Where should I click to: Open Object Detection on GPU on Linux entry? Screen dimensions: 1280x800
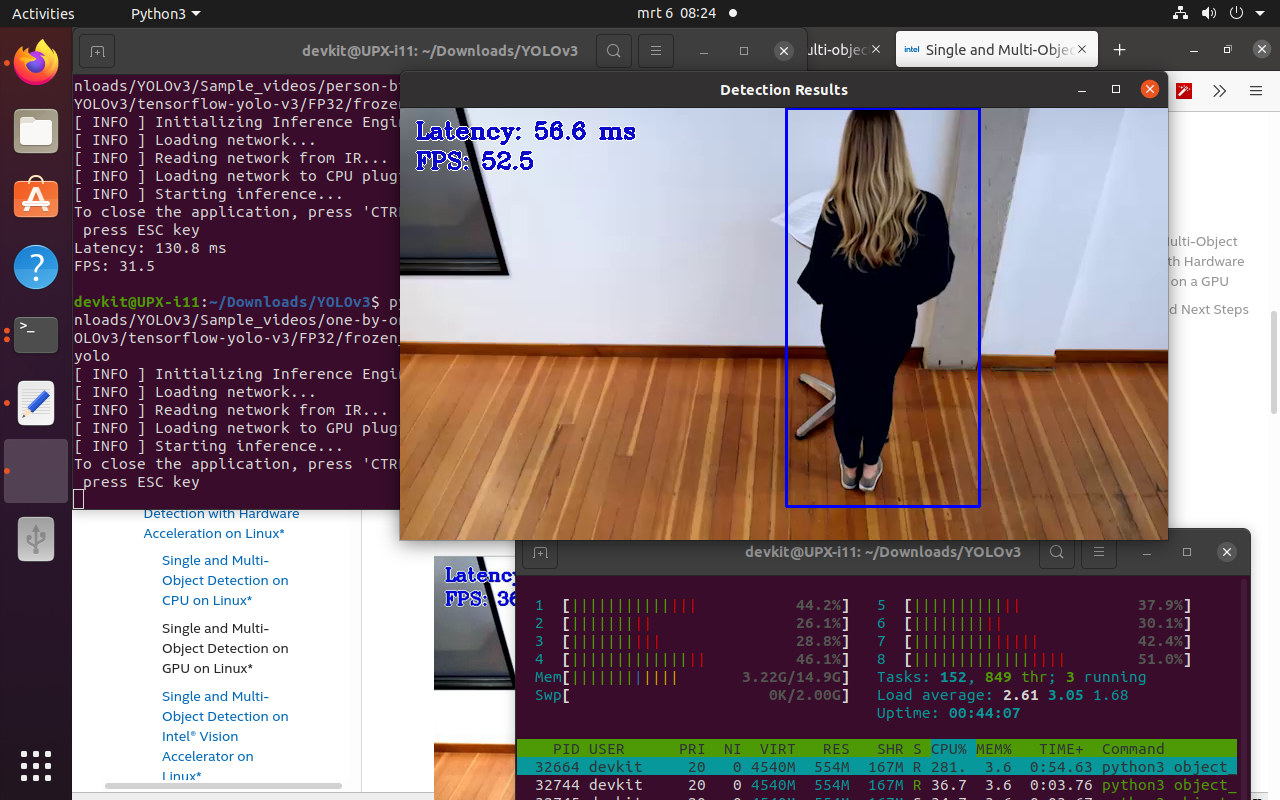click(225, 648)
